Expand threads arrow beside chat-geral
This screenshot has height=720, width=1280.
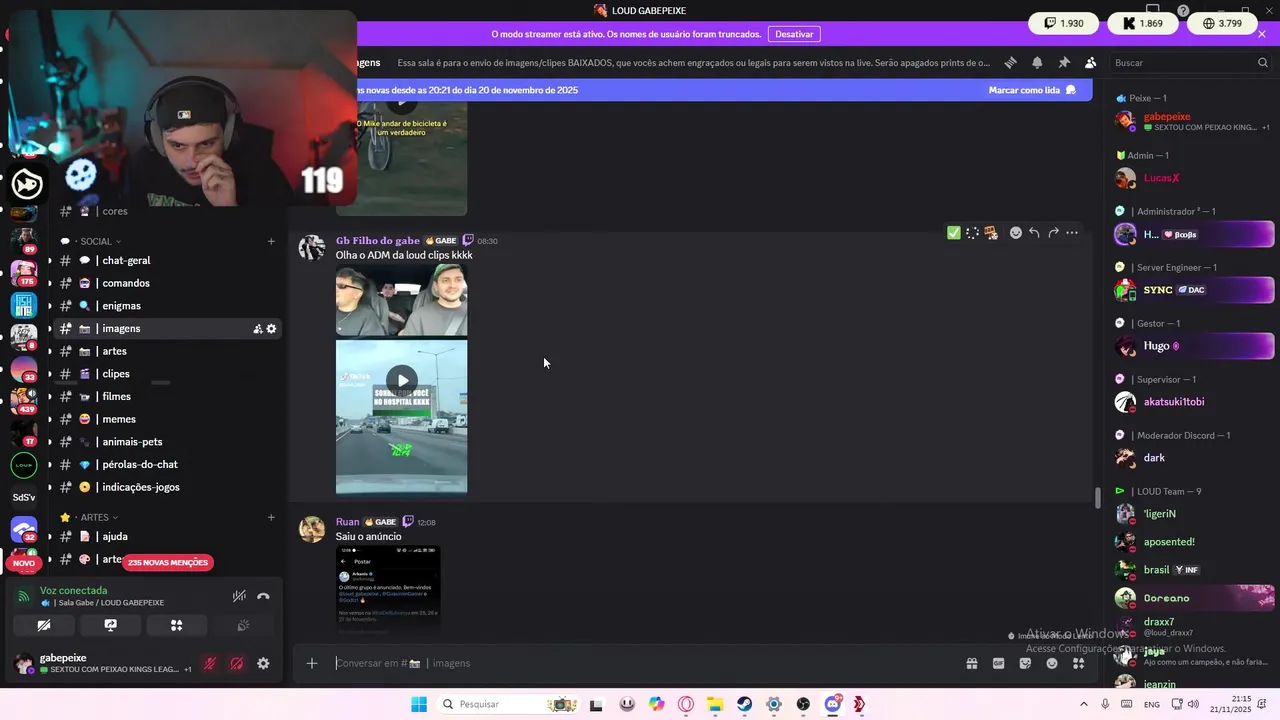(x=49, y=261)
